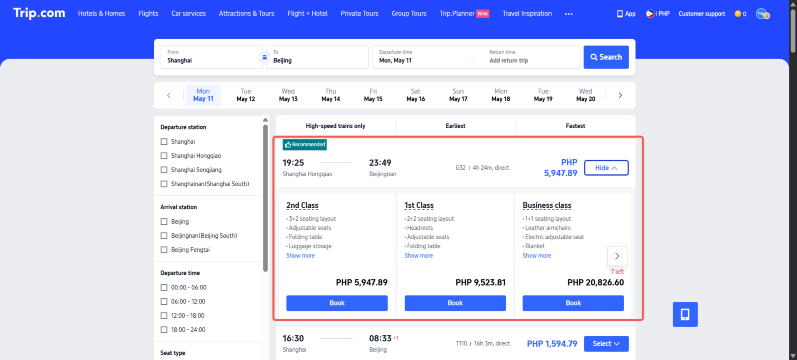Open Car services menu
The image size is (797, 360).
[x=189, y=14]
